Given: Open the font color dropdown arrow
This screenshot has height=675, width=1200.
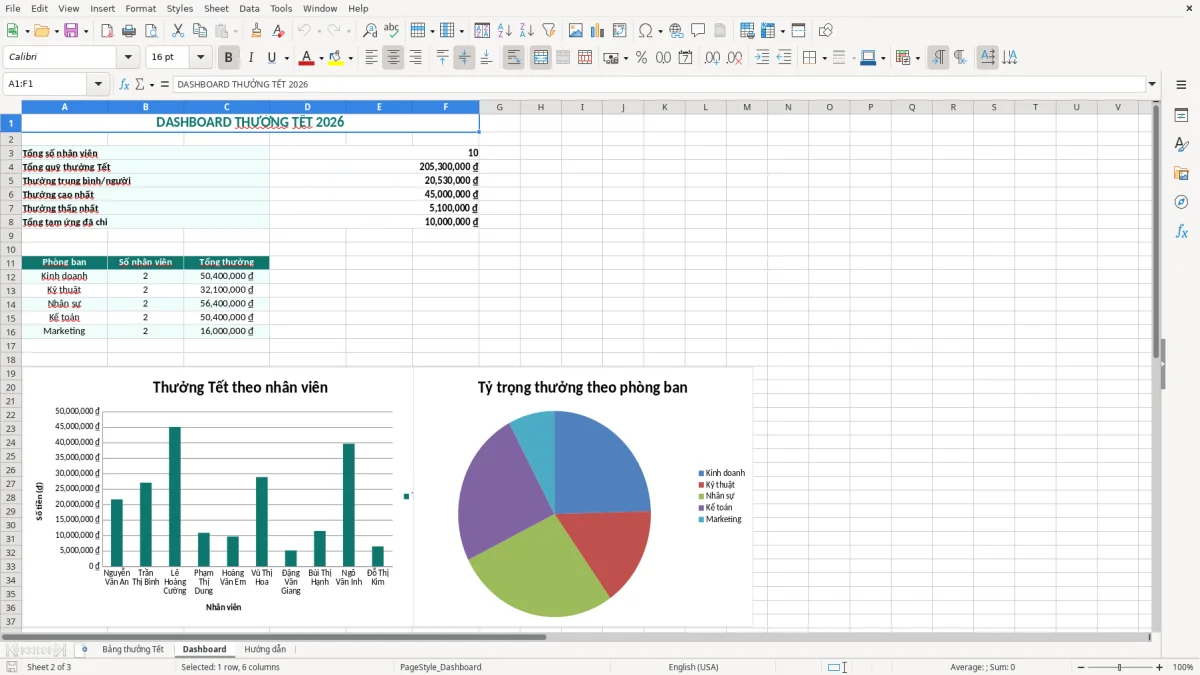Looking at the screenshot, I should tap(321, 58).
